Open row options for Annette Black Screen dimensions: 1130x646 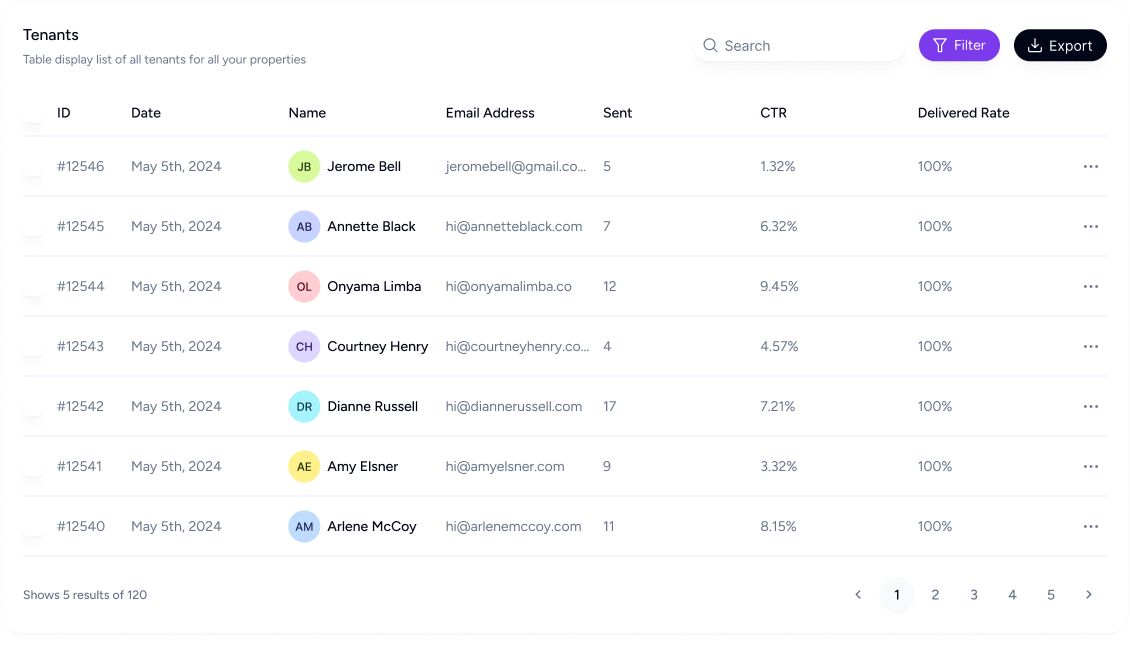tap(1090, 227)
